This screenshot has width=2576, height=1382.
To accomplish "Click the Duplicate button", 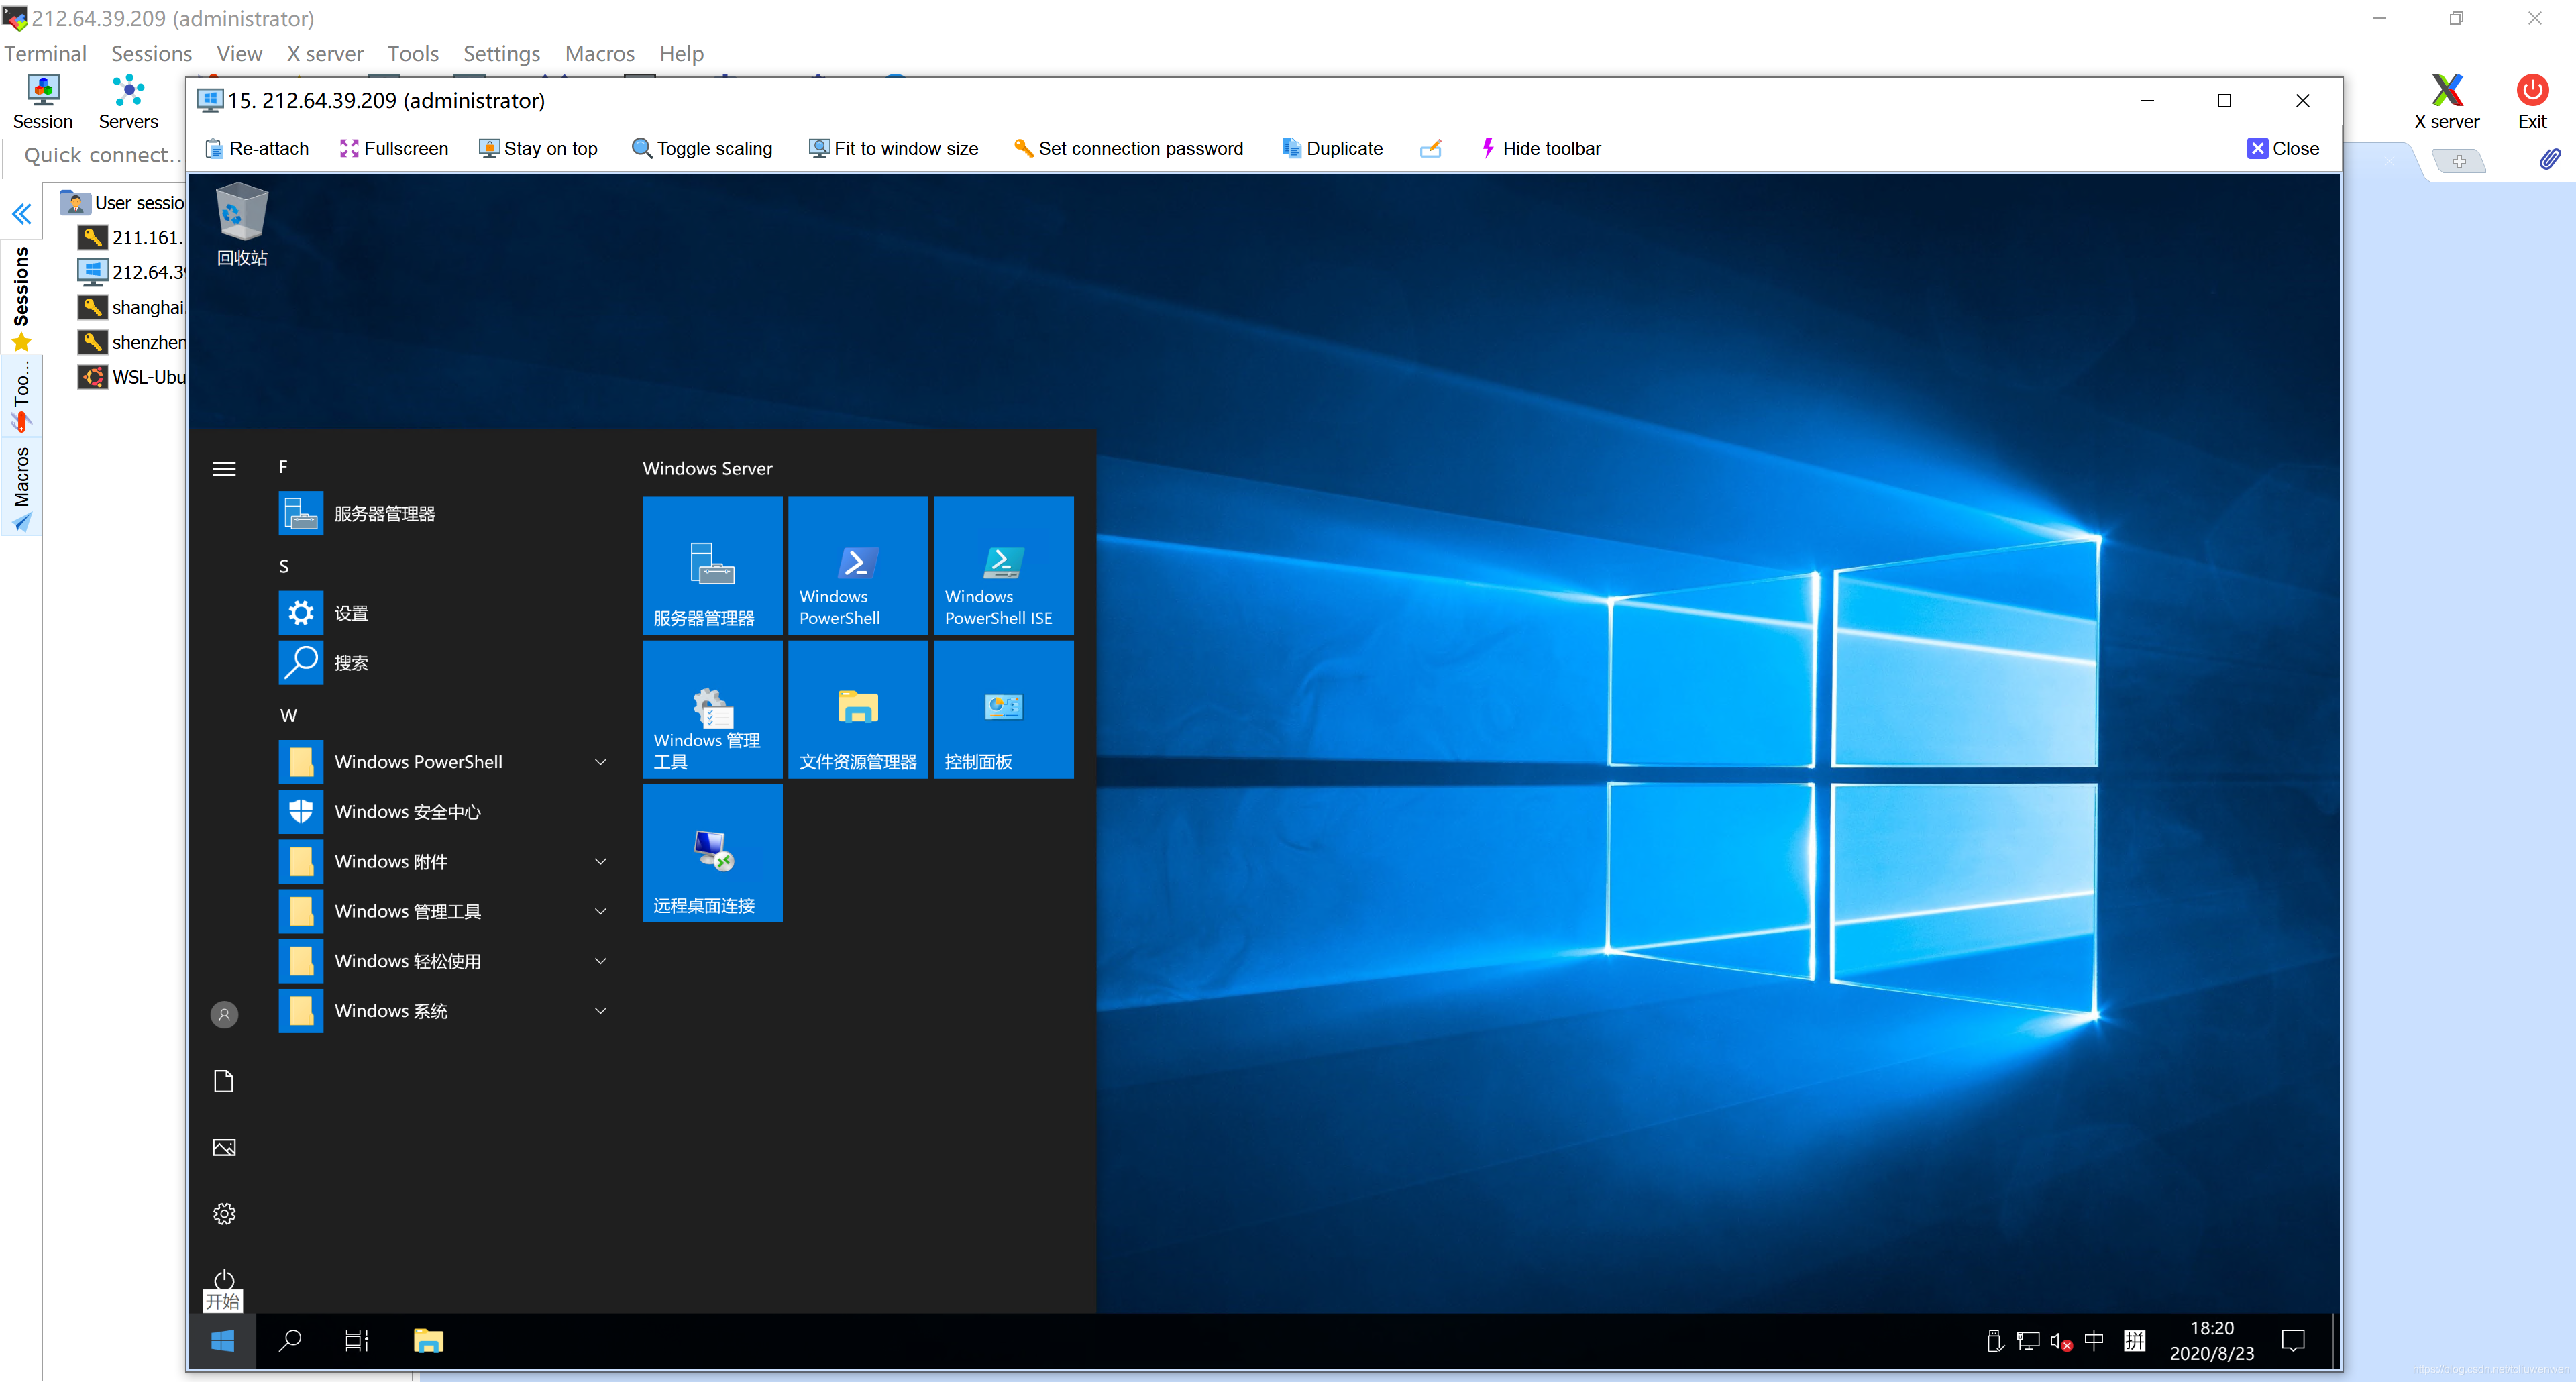I will (1332, 148).
